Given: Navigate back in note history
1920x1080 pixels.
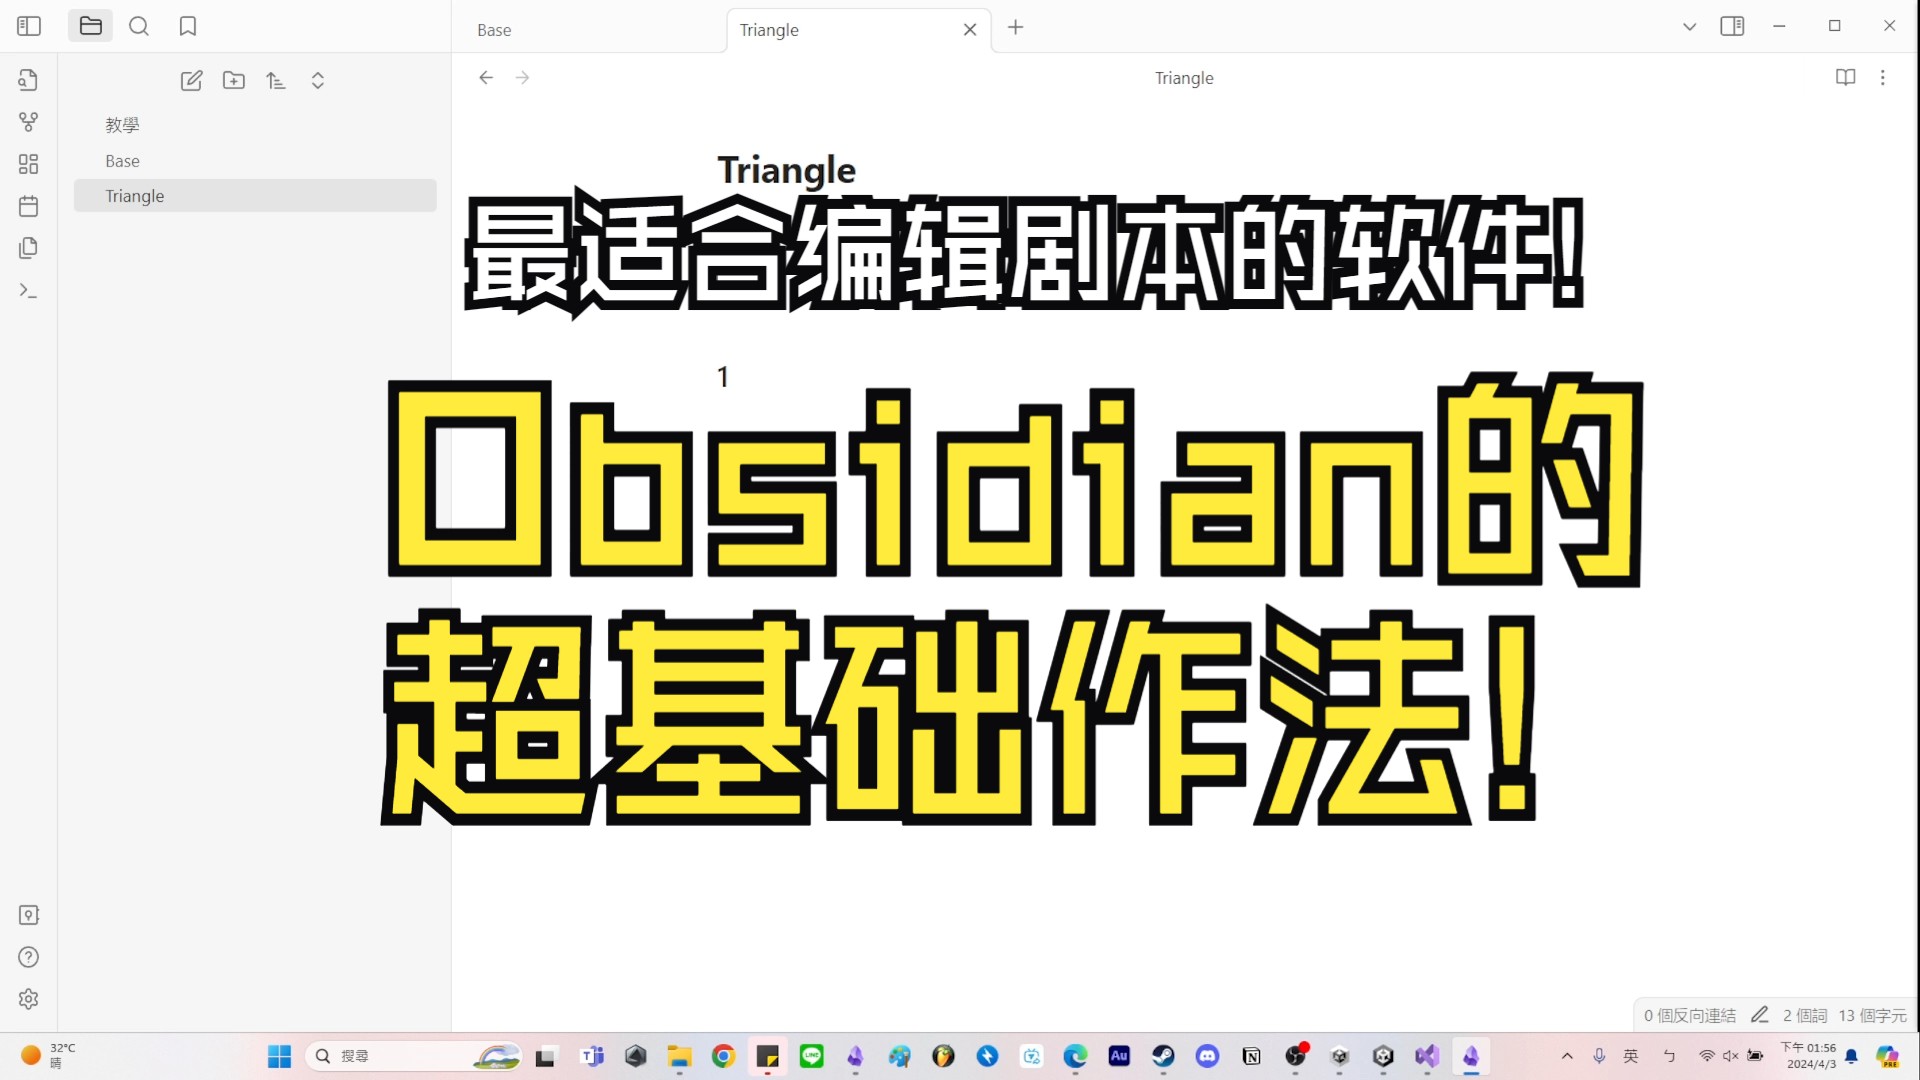Looking at the screenshot, I should (486, 78).
